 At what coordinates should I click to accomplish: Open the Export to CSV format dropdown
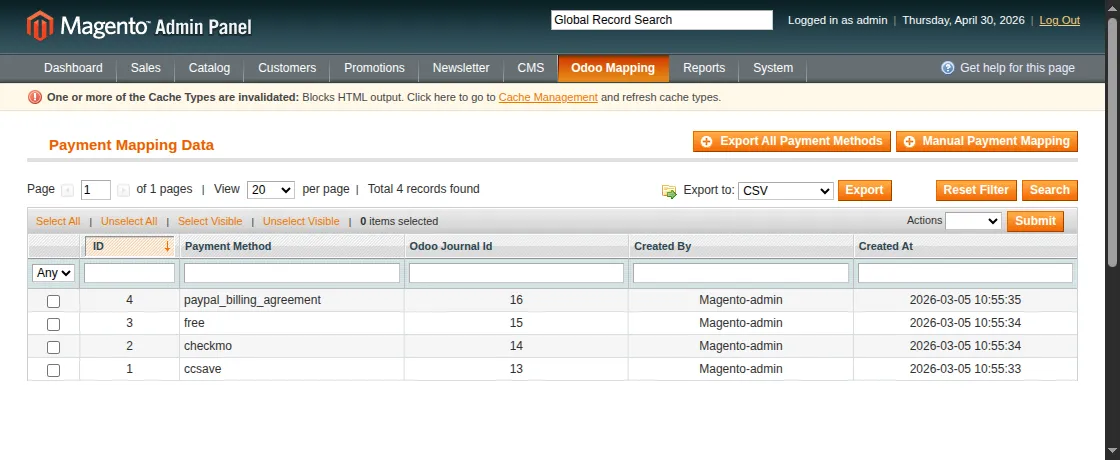tap(786, 191)
